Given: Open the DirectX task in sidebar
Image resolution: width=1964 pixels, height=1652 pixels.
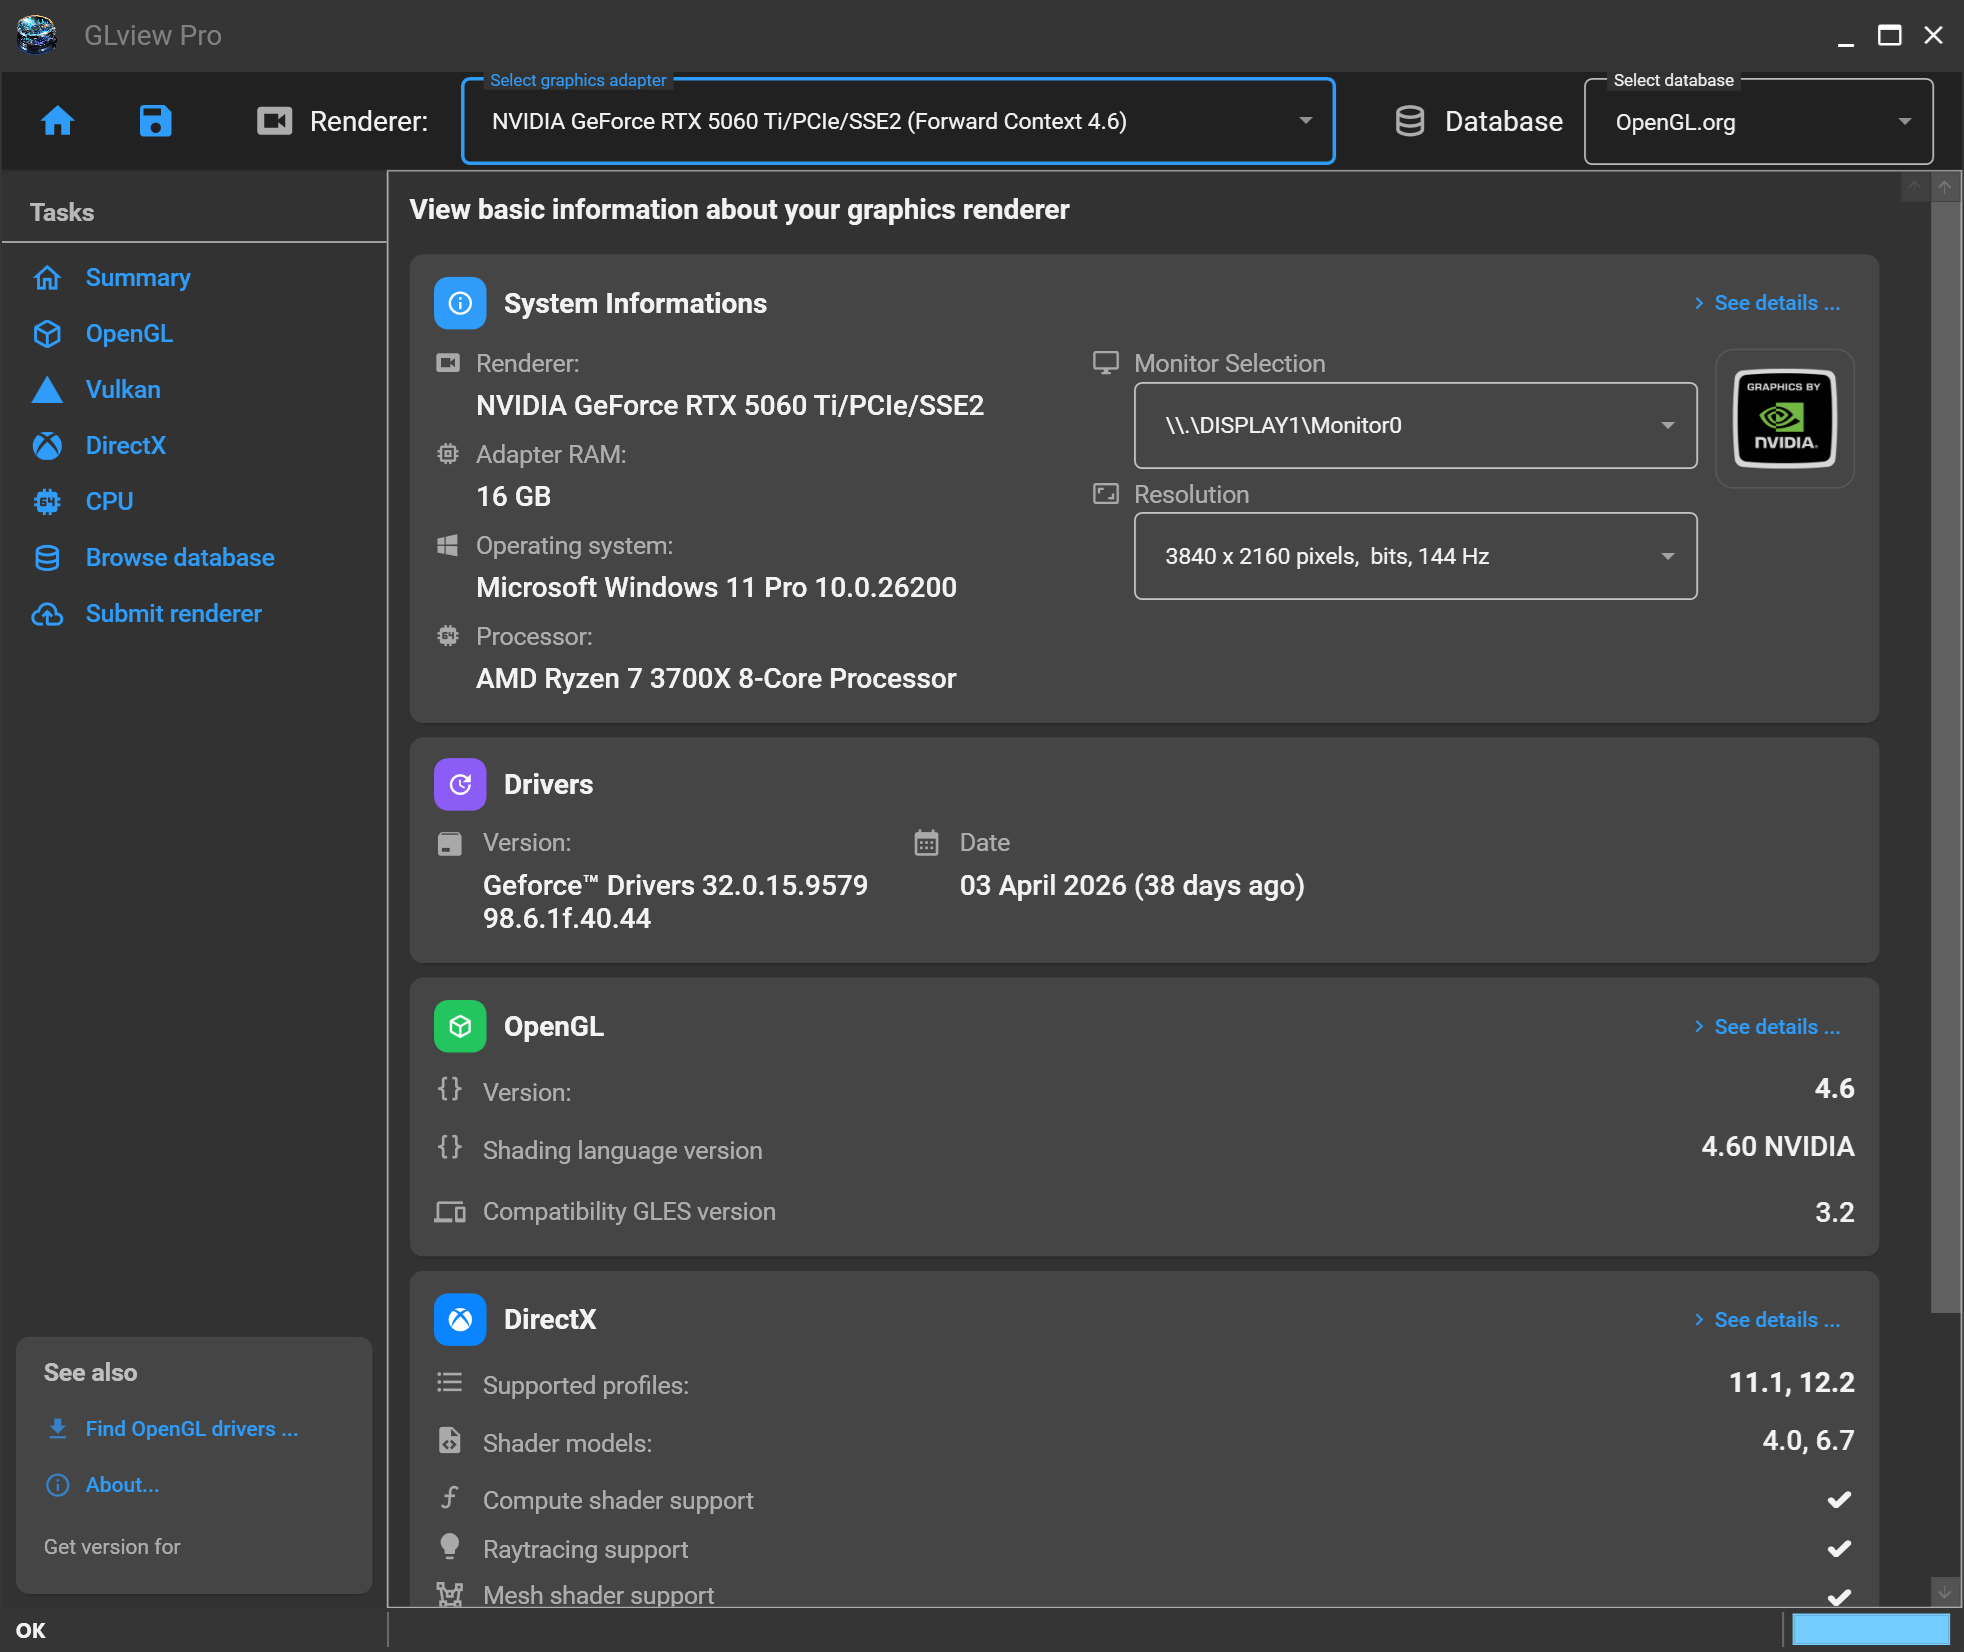Looking at the screenshot, I should tap(126, 445).
